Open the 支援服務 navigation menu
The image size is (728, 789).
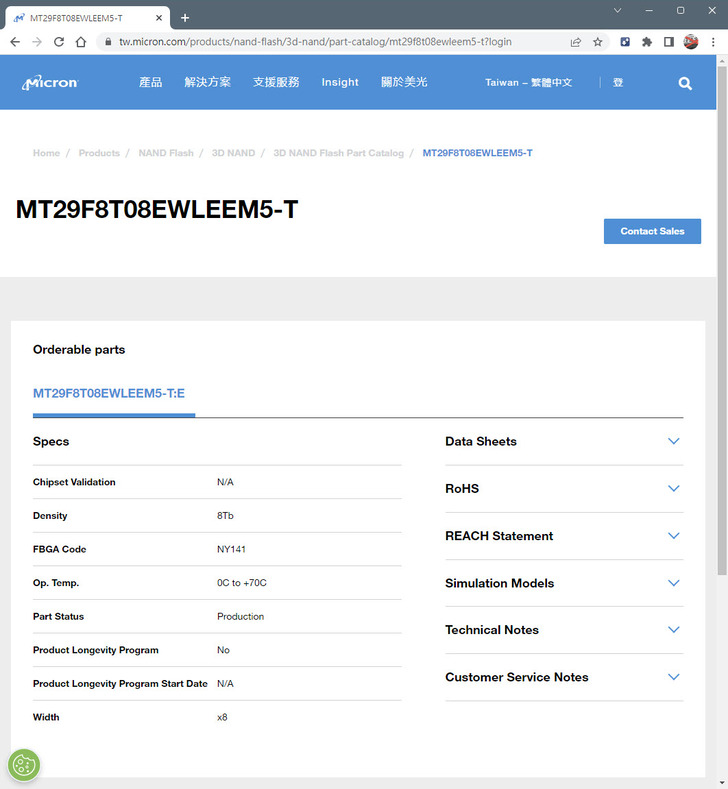point(276,82)
